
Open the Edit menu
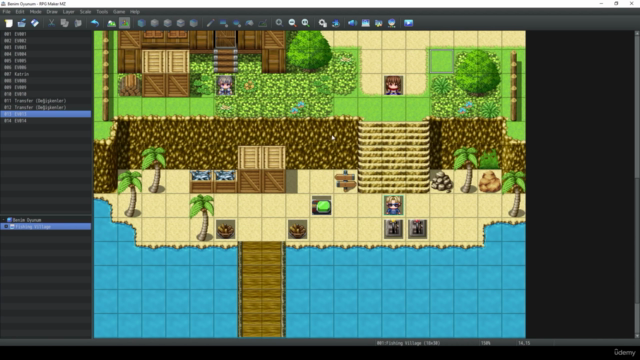(20, 12)
